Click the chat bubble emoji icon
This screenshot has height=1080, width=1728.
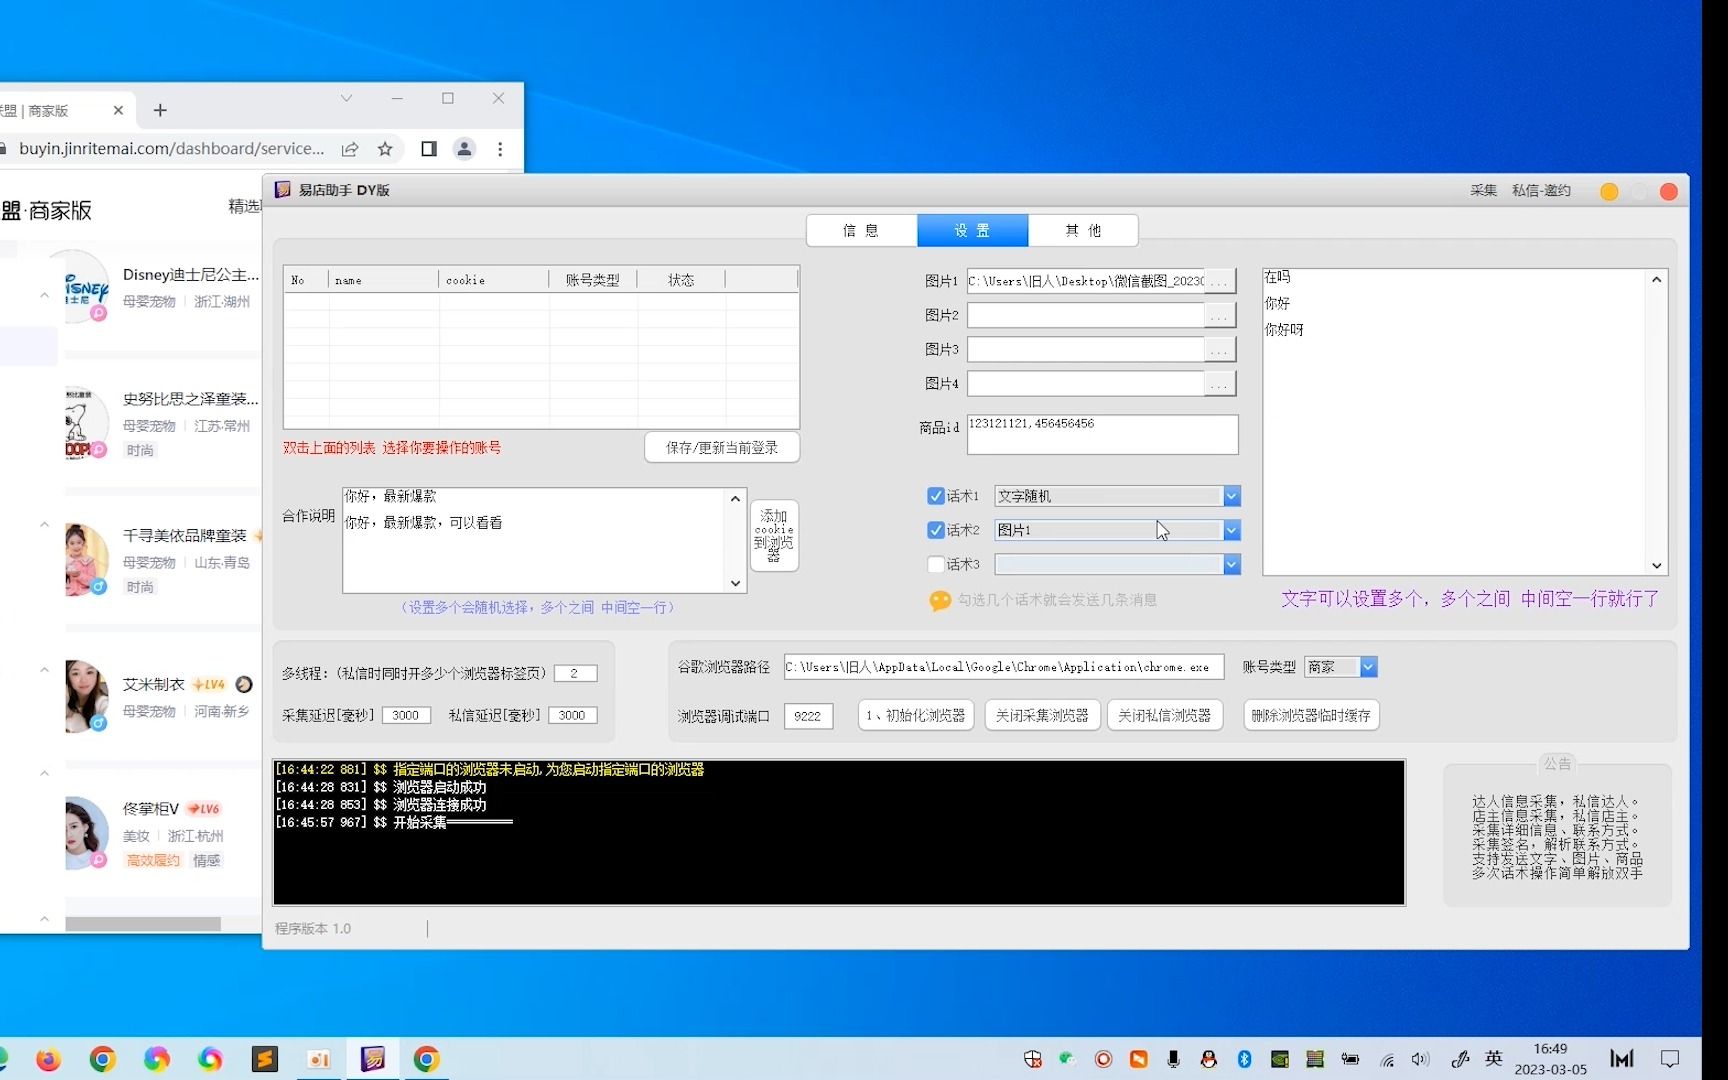(940, 601)
